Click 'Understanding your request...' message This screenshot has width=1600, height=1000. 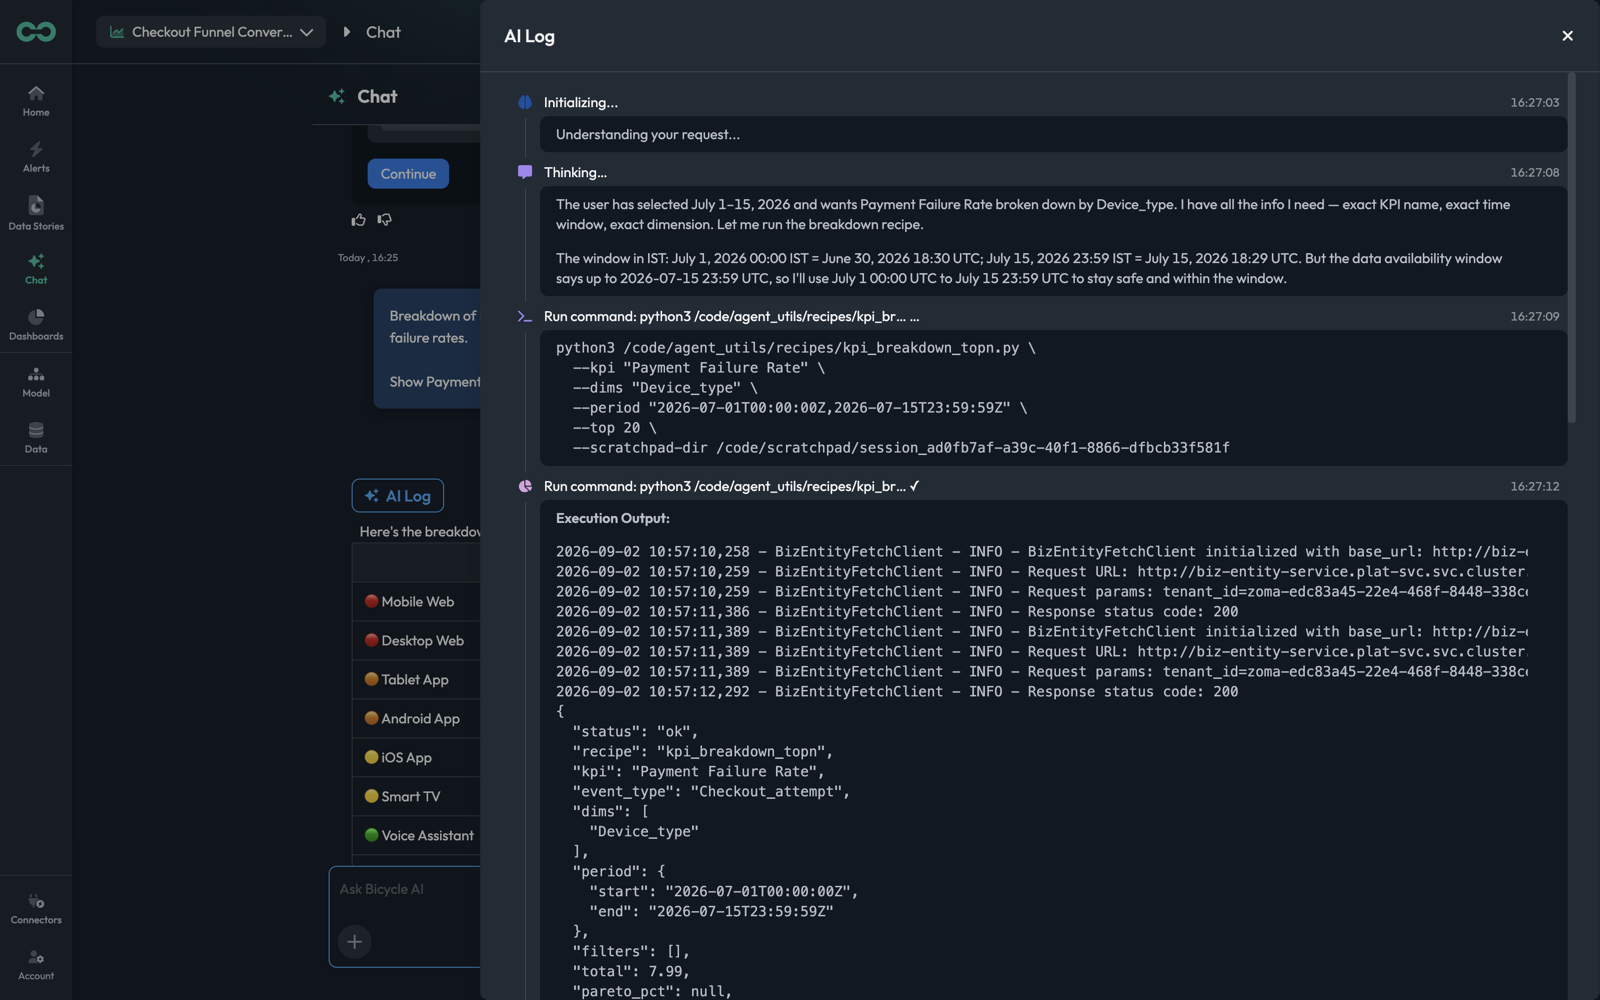click(x=648, y=134)
